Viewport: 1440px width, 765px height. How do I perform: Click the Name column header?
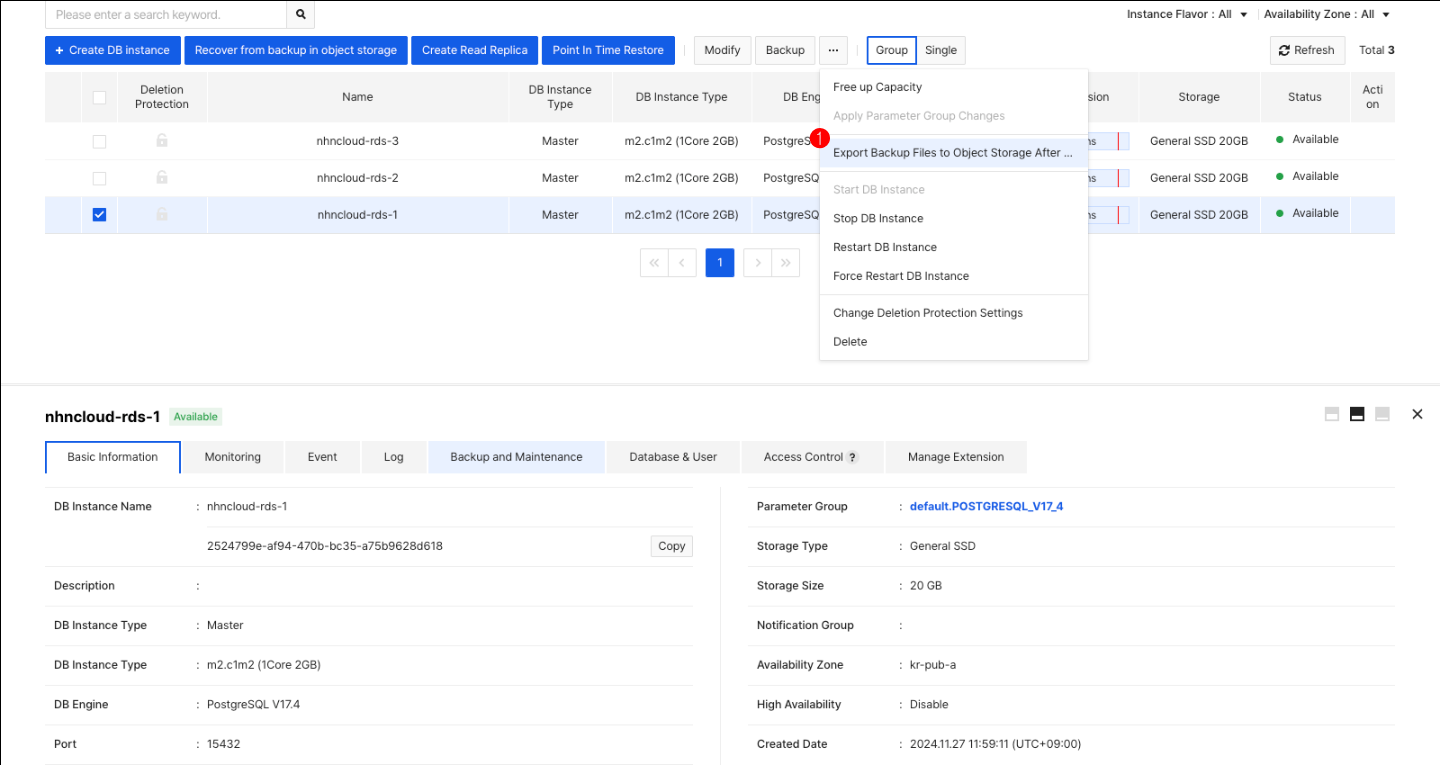click(x=357, y=97)
